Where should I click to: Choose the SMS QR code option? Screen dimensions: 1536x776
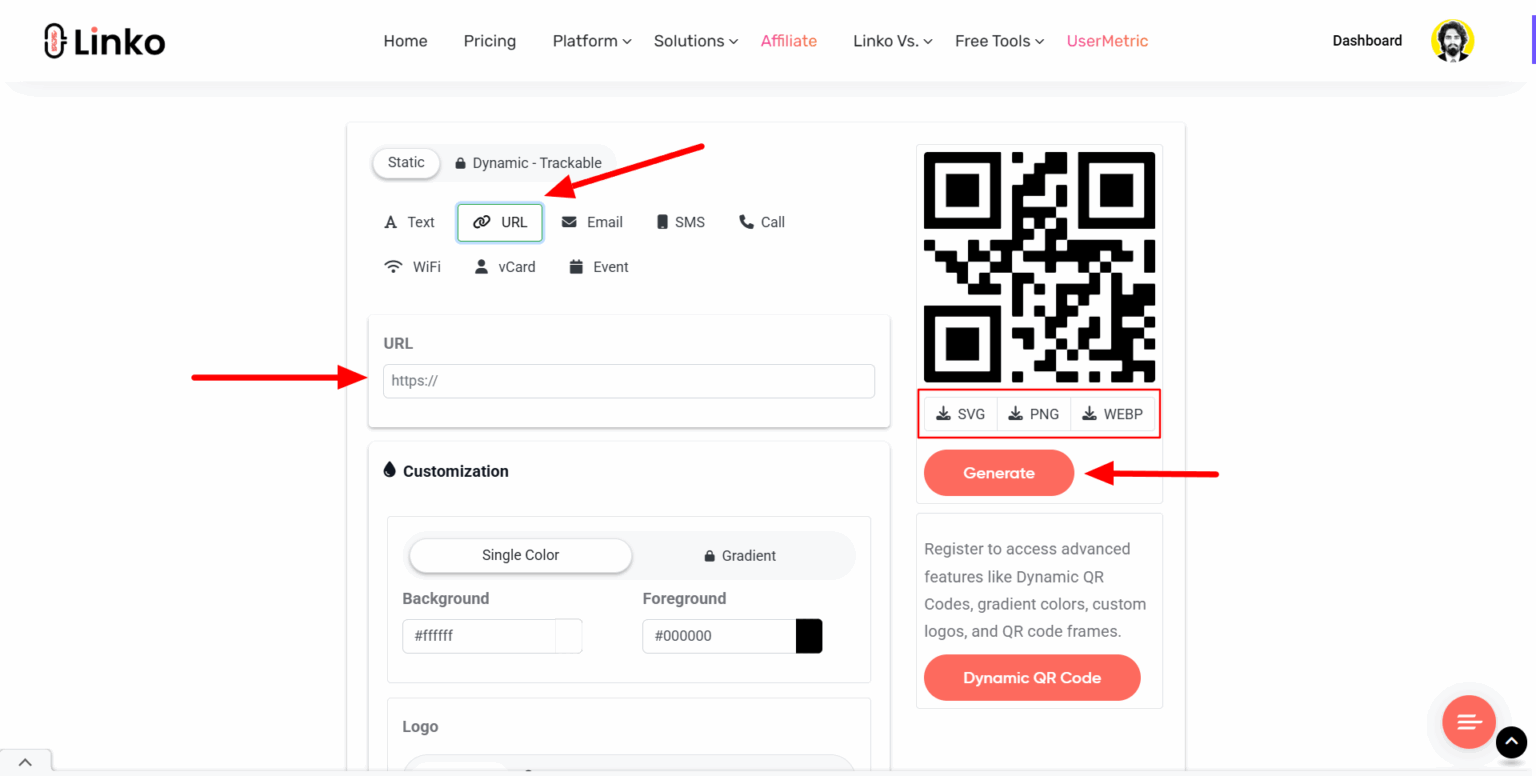tap(680, 222)
